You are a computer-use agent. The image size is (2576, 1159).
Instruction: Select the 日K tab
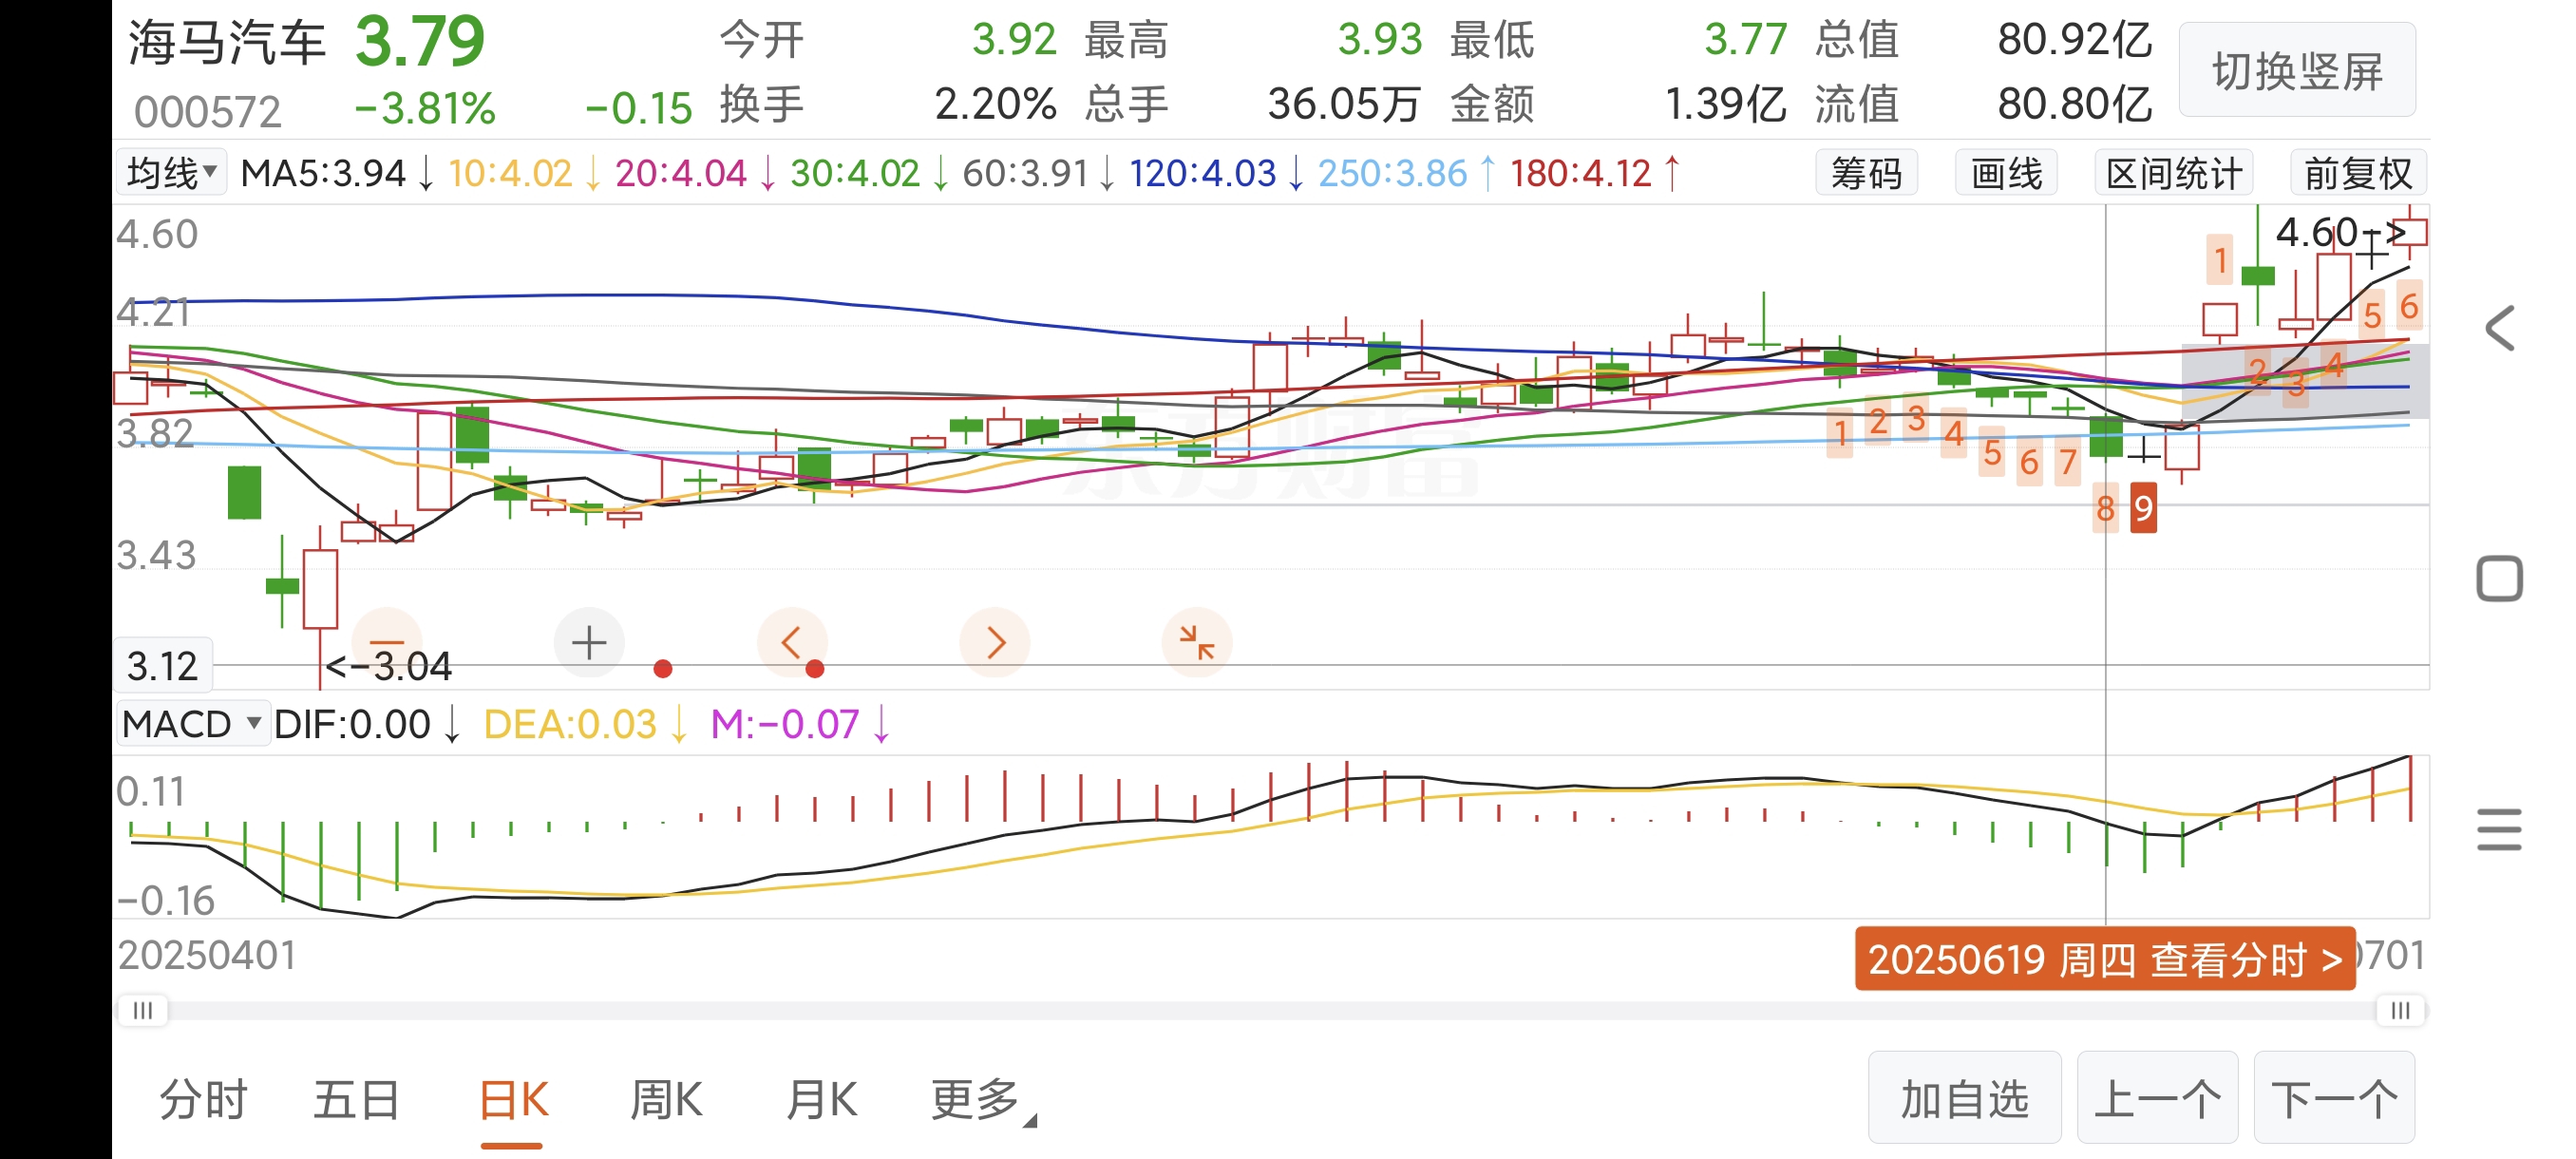coord(513,1100)
